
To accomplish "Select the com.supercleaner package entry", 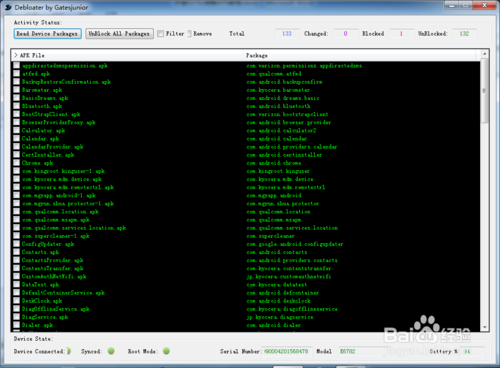I will [270, 236].
